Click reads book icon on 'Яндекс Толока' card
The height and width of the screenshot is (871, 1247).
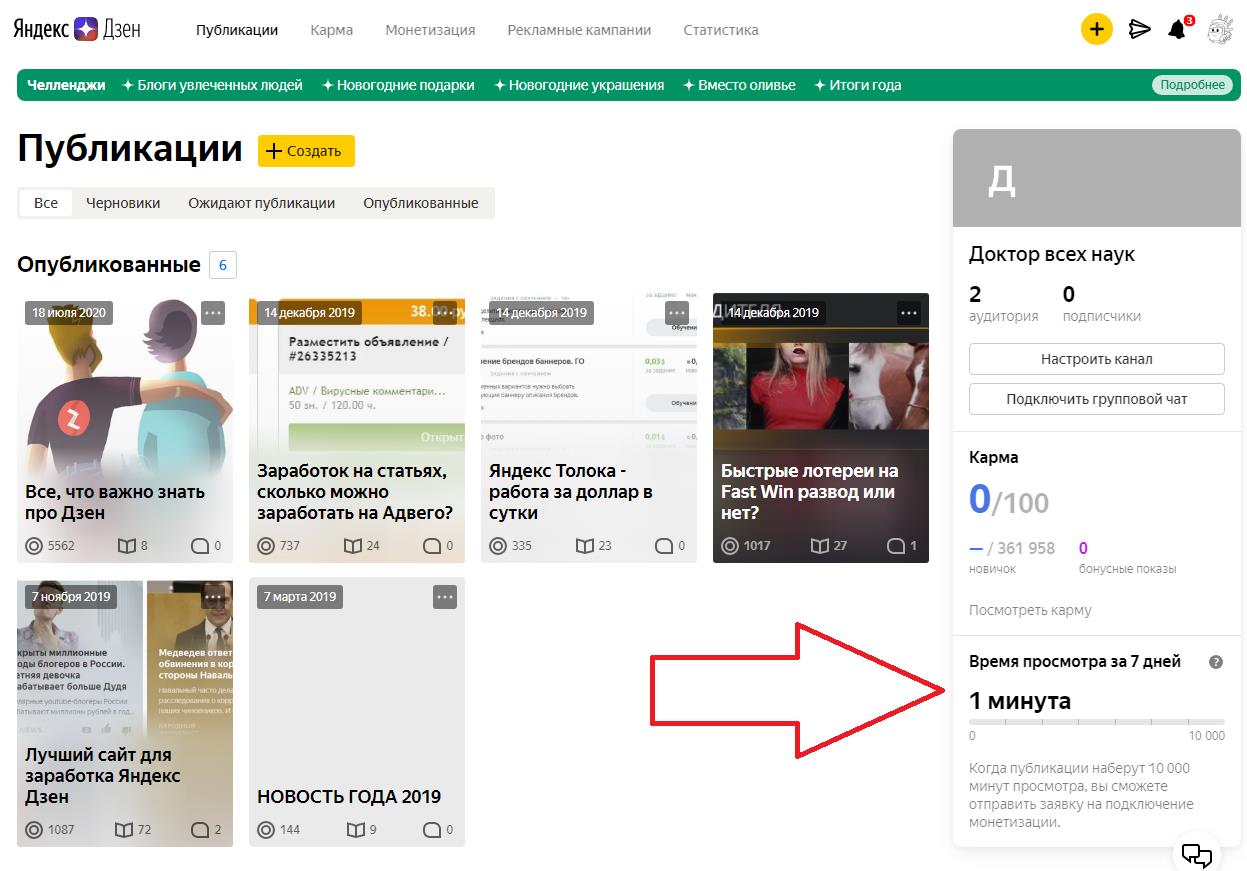585,546
